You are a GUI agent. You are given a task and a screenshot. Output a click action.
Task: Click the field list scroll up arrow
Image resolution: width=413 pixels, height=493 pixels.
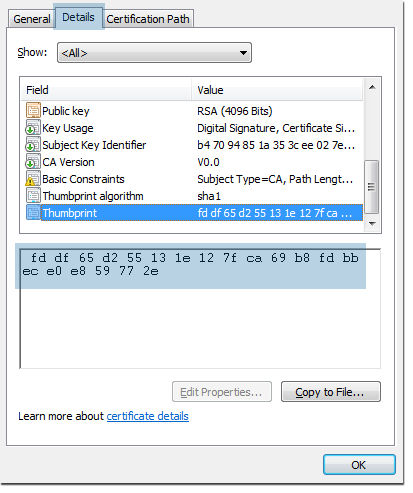372,87
